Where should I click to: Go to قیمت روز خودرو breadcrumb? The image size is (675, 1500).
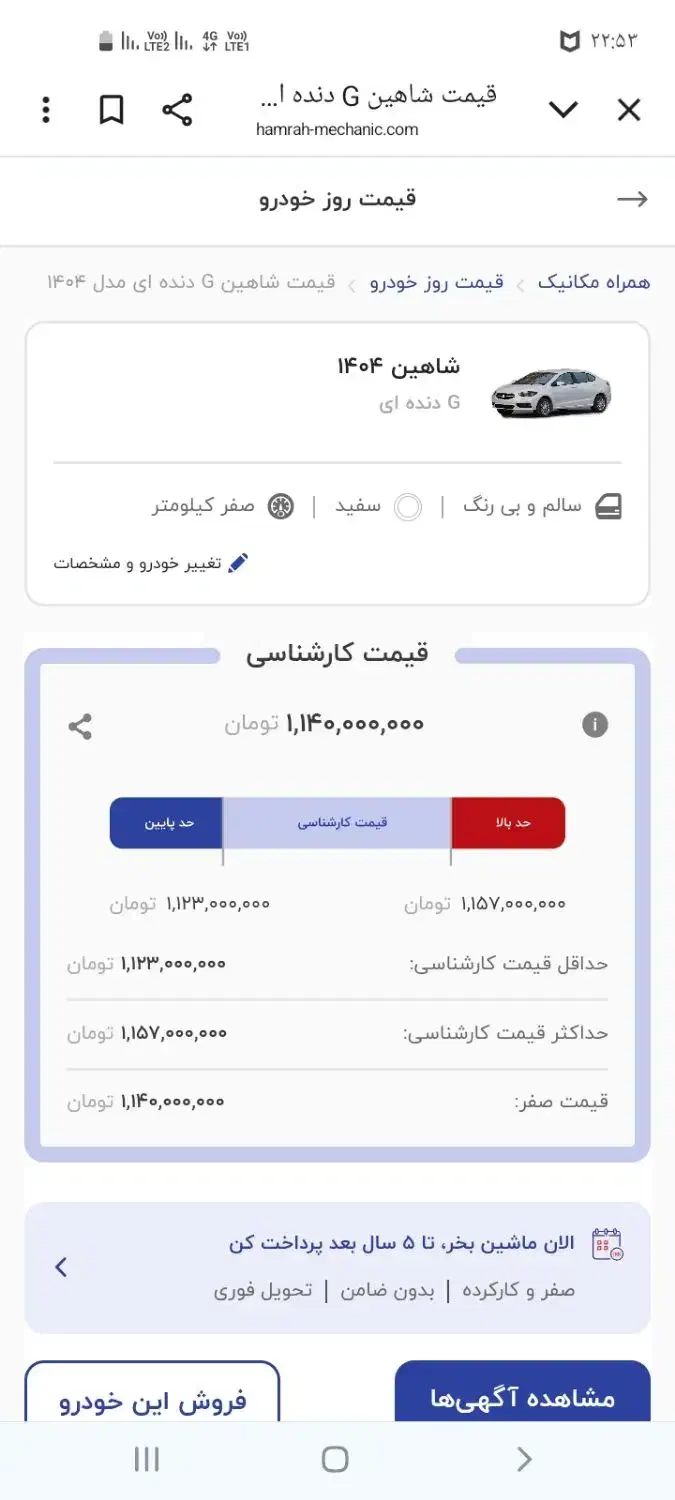pyautogui.click(x=437, y=282)
